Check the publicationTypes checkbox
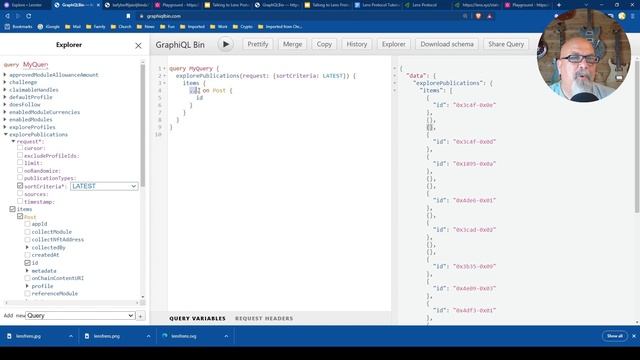The image size is (640, 360). coord(20,178)
